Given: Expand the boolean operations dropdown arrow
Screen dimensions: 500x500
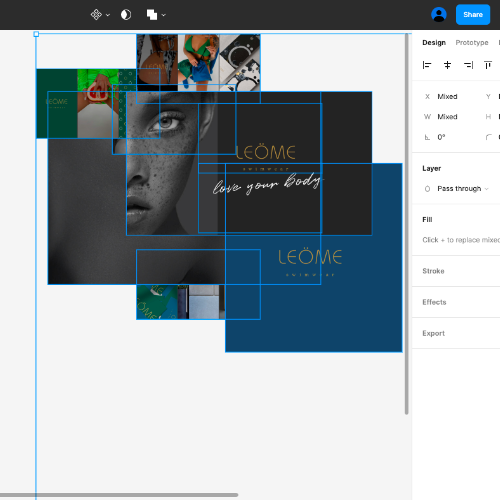Looking at the screenshot, I should click(163, 15).
